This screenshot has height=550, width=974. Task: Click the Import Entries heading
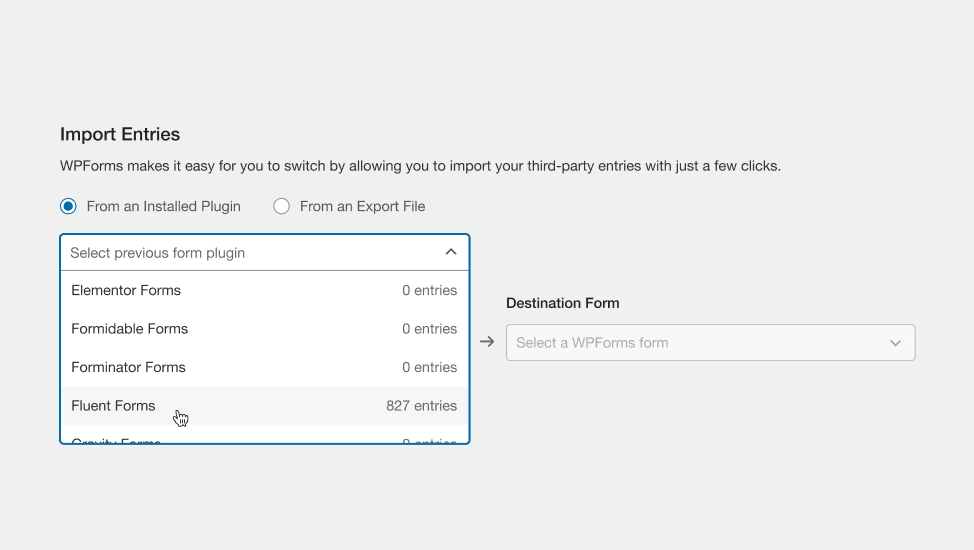click(120, 134)
